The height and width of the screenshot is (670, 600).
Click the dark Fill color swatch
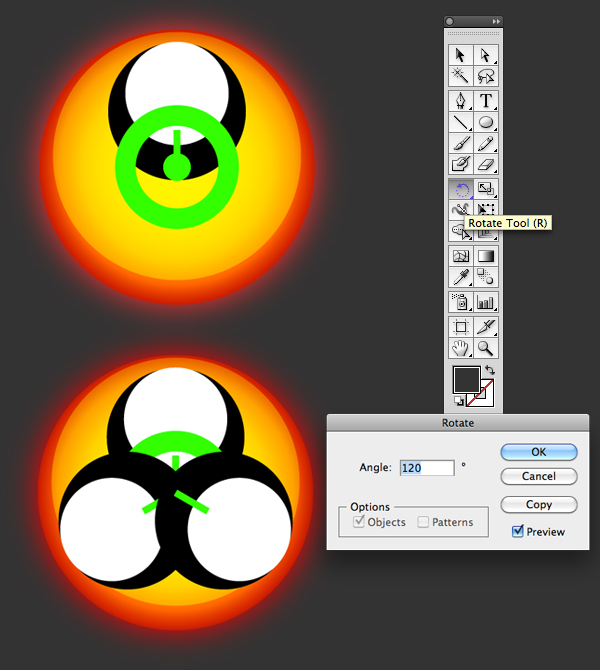click(x=466, y=379)
